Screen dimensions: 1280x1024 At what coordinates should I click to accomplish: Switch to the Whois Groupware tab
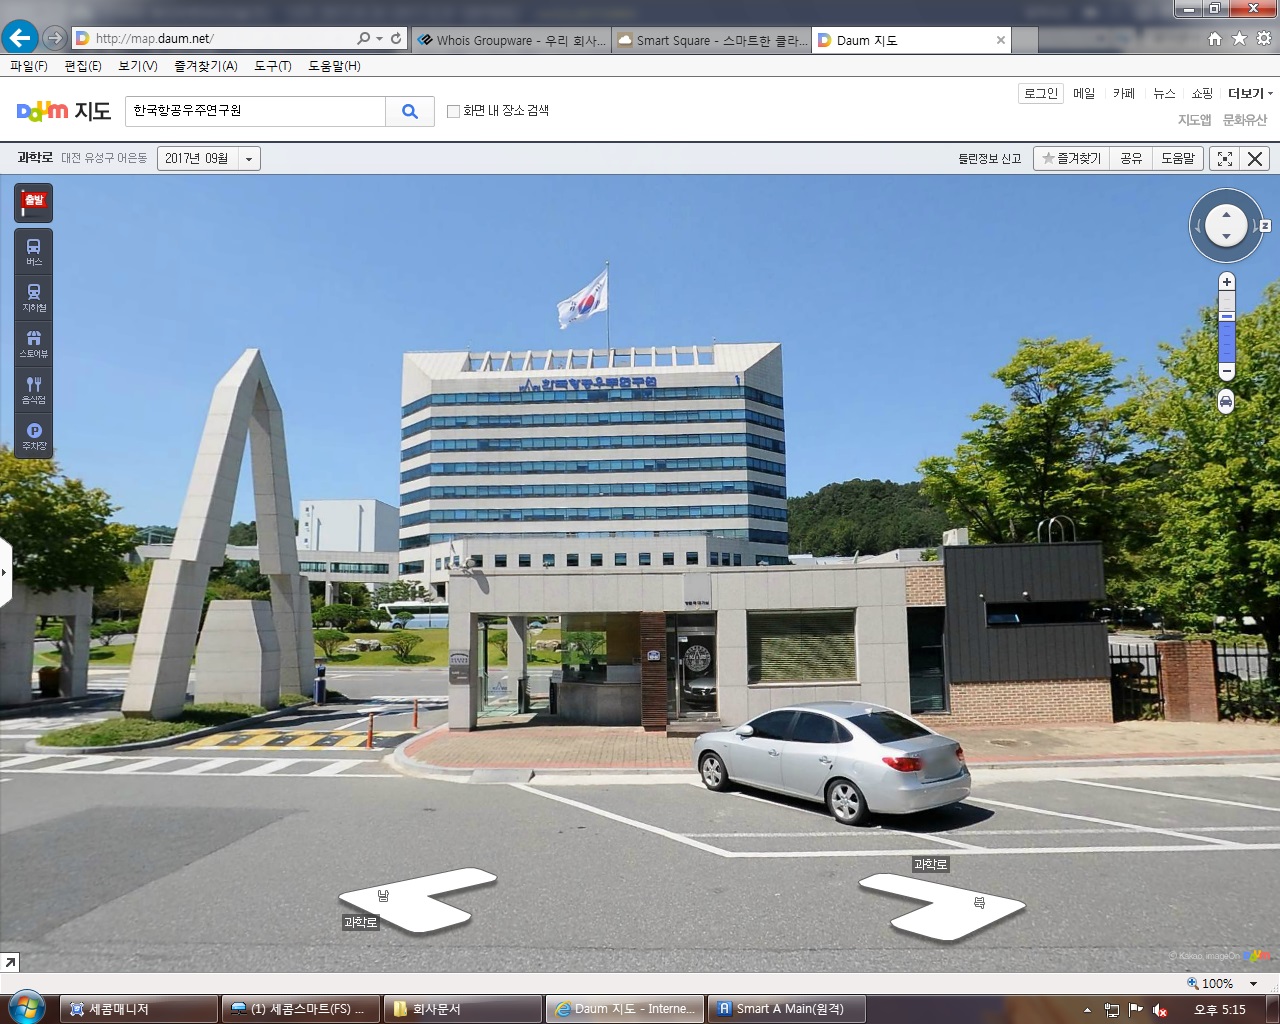click(511, 40)
